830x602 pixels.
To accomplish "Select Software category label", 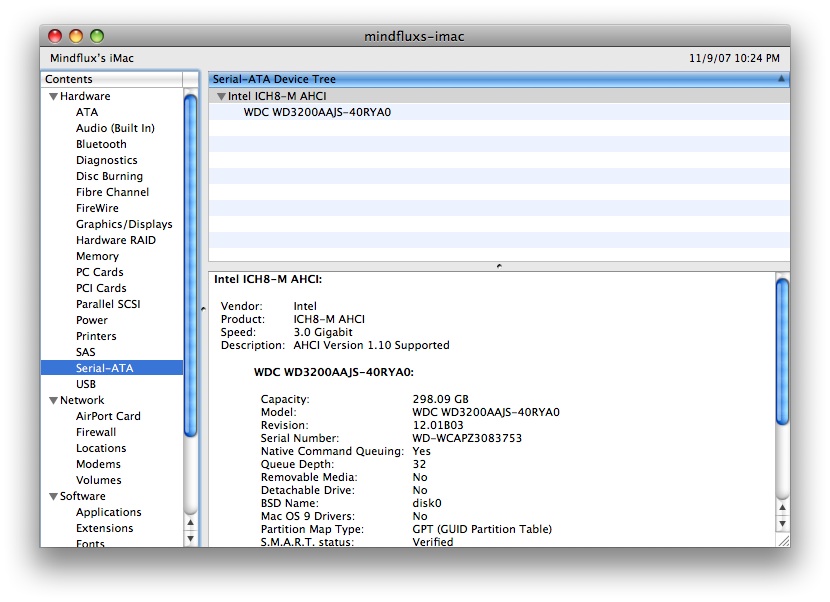I will coord(83,496).
